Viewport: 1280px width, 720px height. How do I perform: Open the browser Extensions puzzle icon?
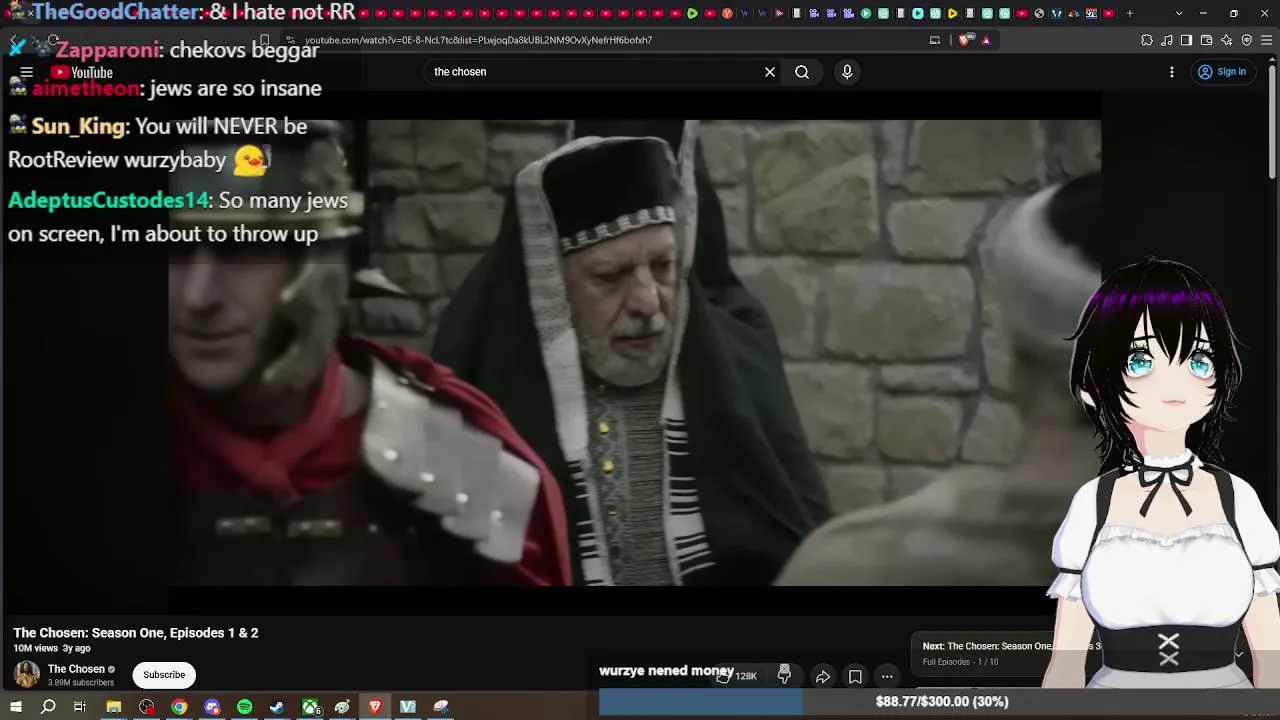[x=1147, y=40]
